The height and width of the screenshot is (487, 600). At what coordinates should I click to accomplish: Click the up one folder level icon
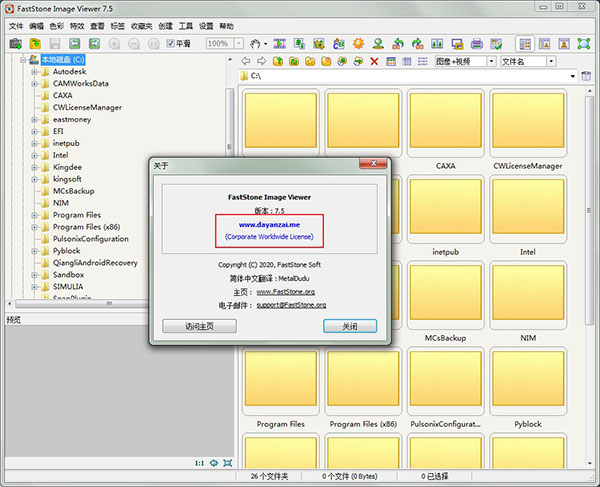coord(278,61)
